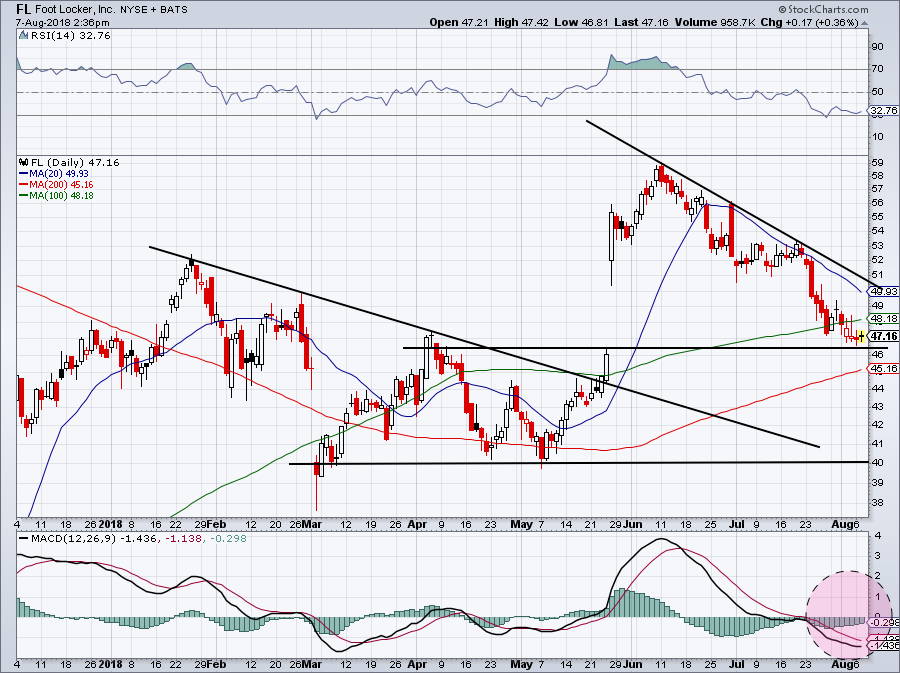The image size is (900, 673).
Task: Click the MA(200) 45.16 legend text
Action: pos(61,185)
